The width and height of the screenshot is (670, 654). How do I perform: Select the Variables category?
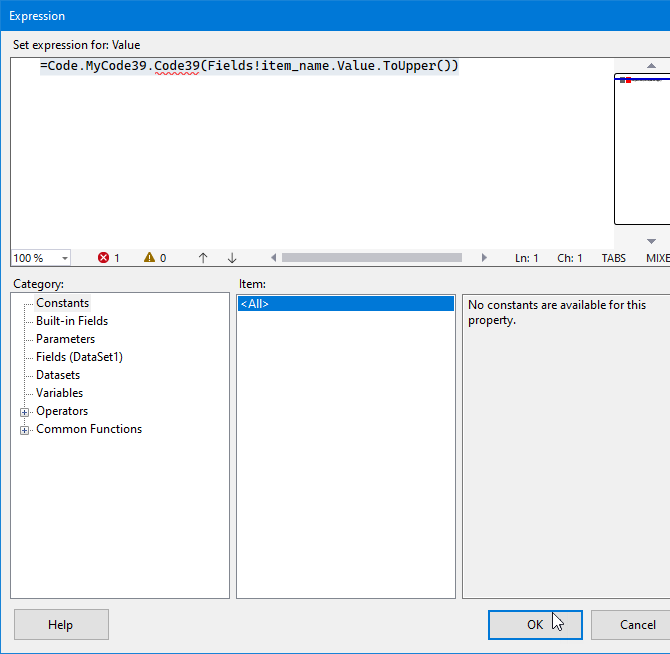[59, 393]
